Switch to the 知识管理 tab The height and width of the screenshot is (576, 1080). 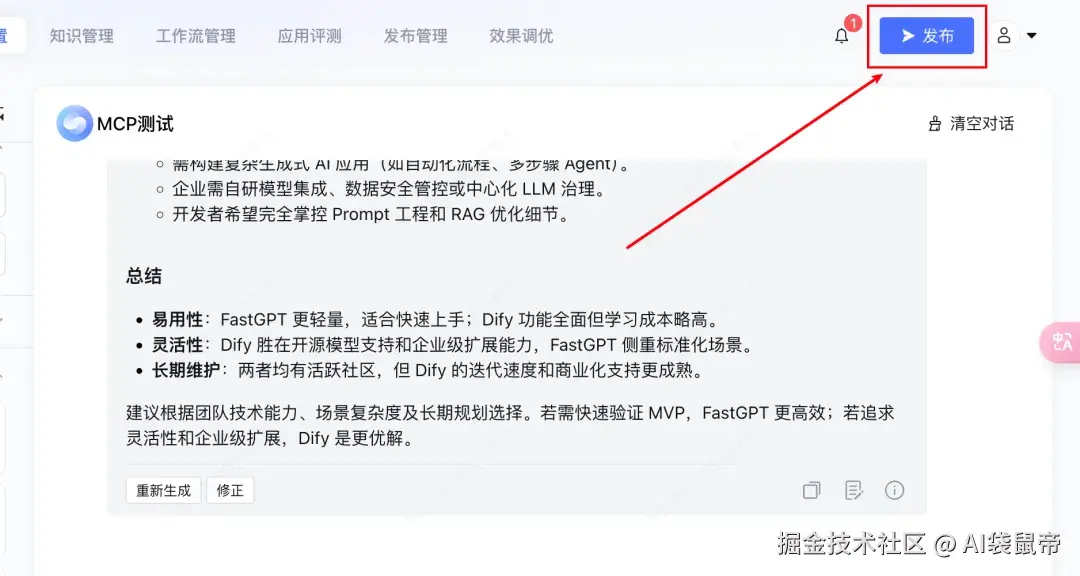pos(81,36)
